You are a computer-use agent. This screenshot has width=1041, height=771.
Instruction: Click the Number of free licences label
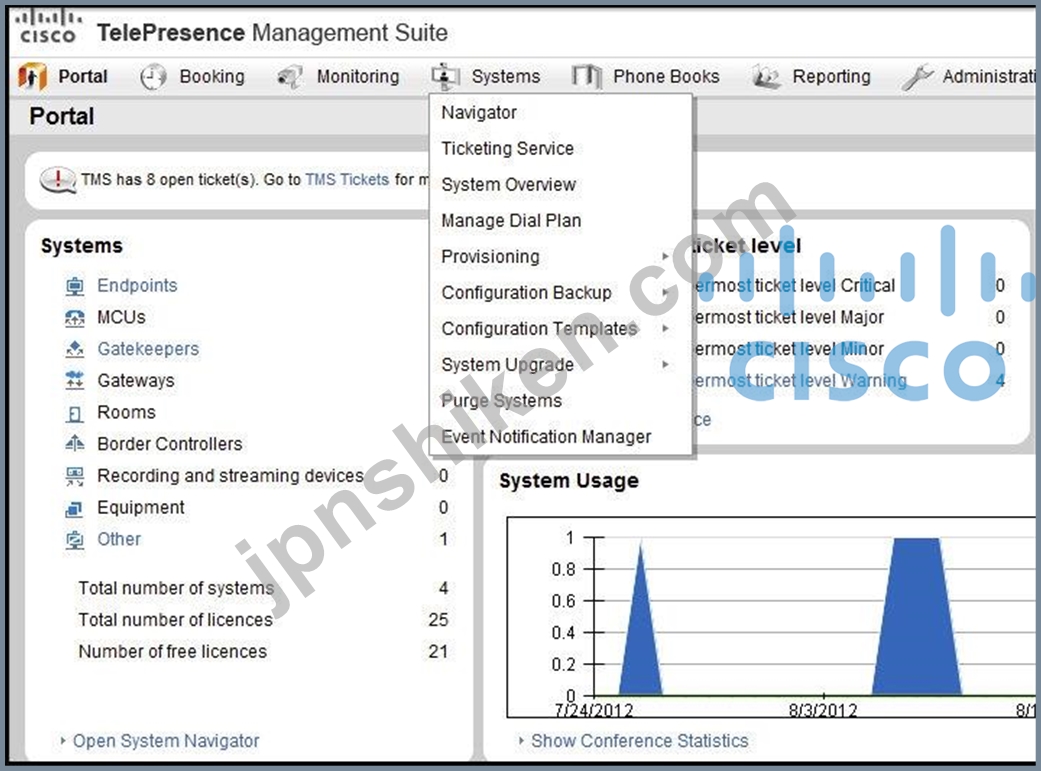coord(173,652)
